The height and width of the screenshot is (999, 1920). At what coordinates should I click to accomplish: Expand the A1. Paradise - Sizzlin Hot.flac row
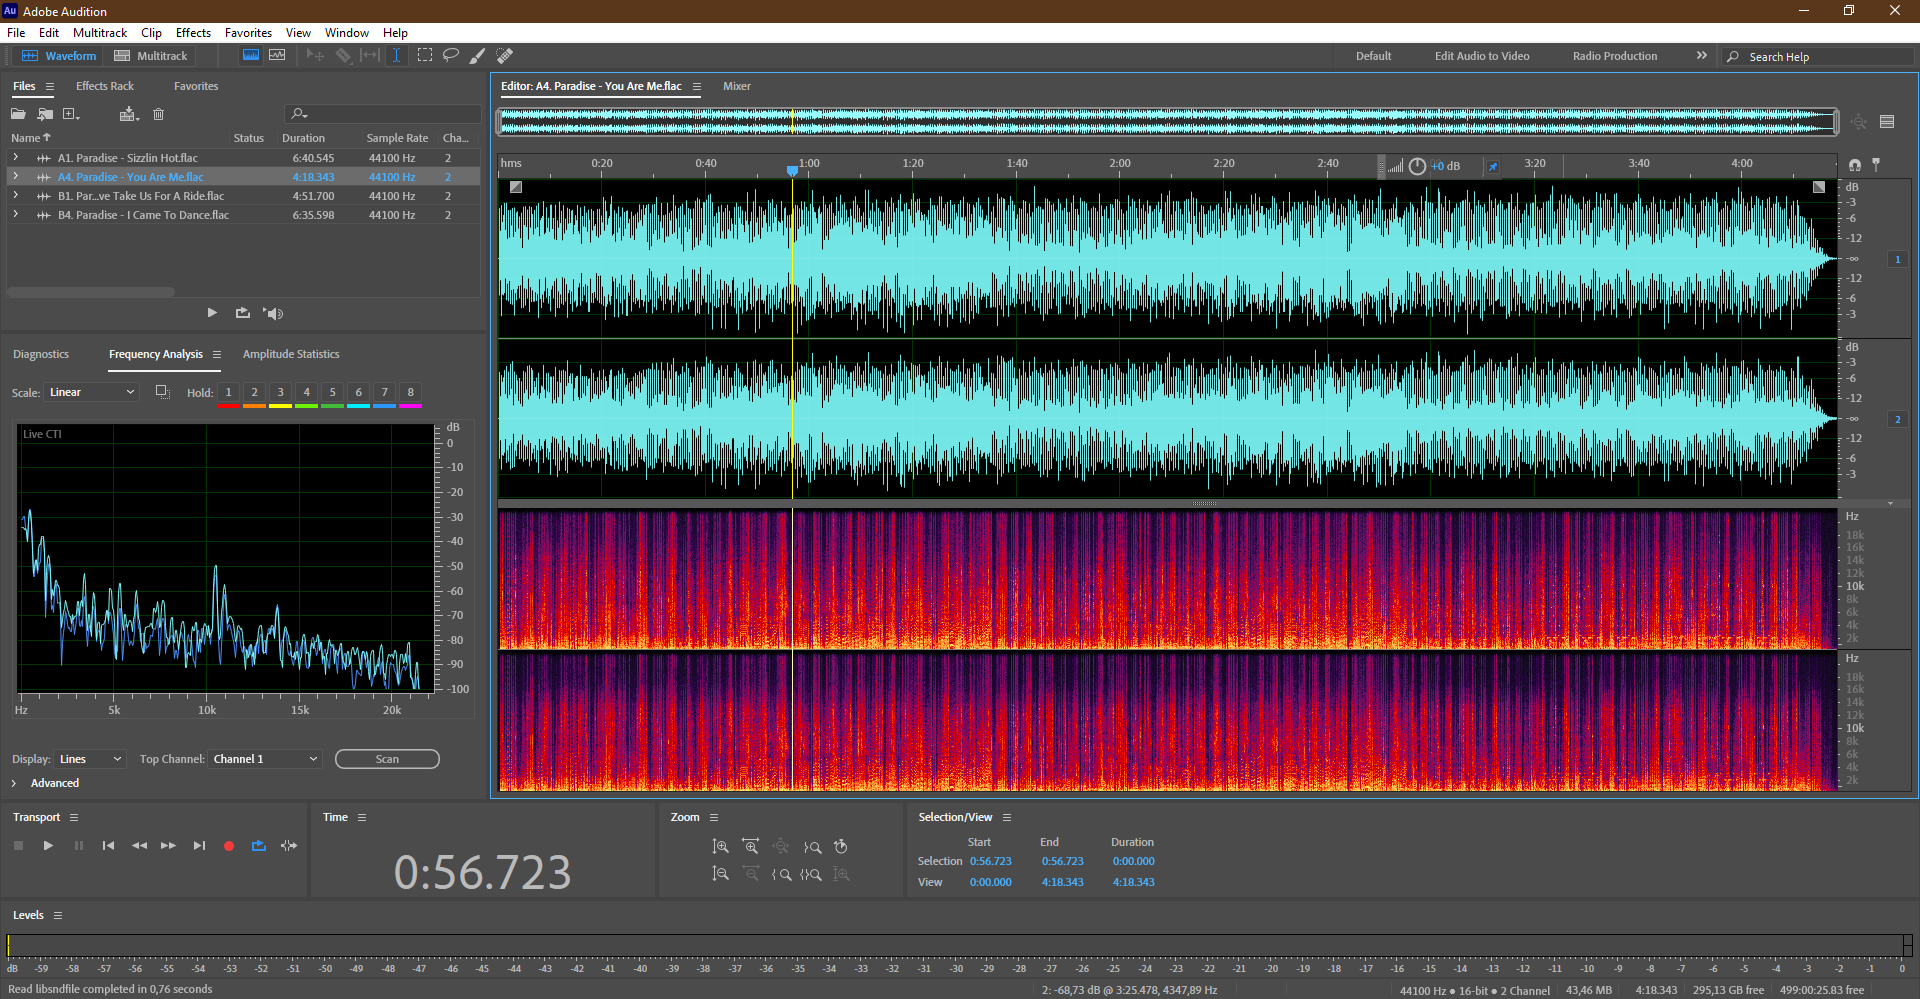(x=15, y=158)
